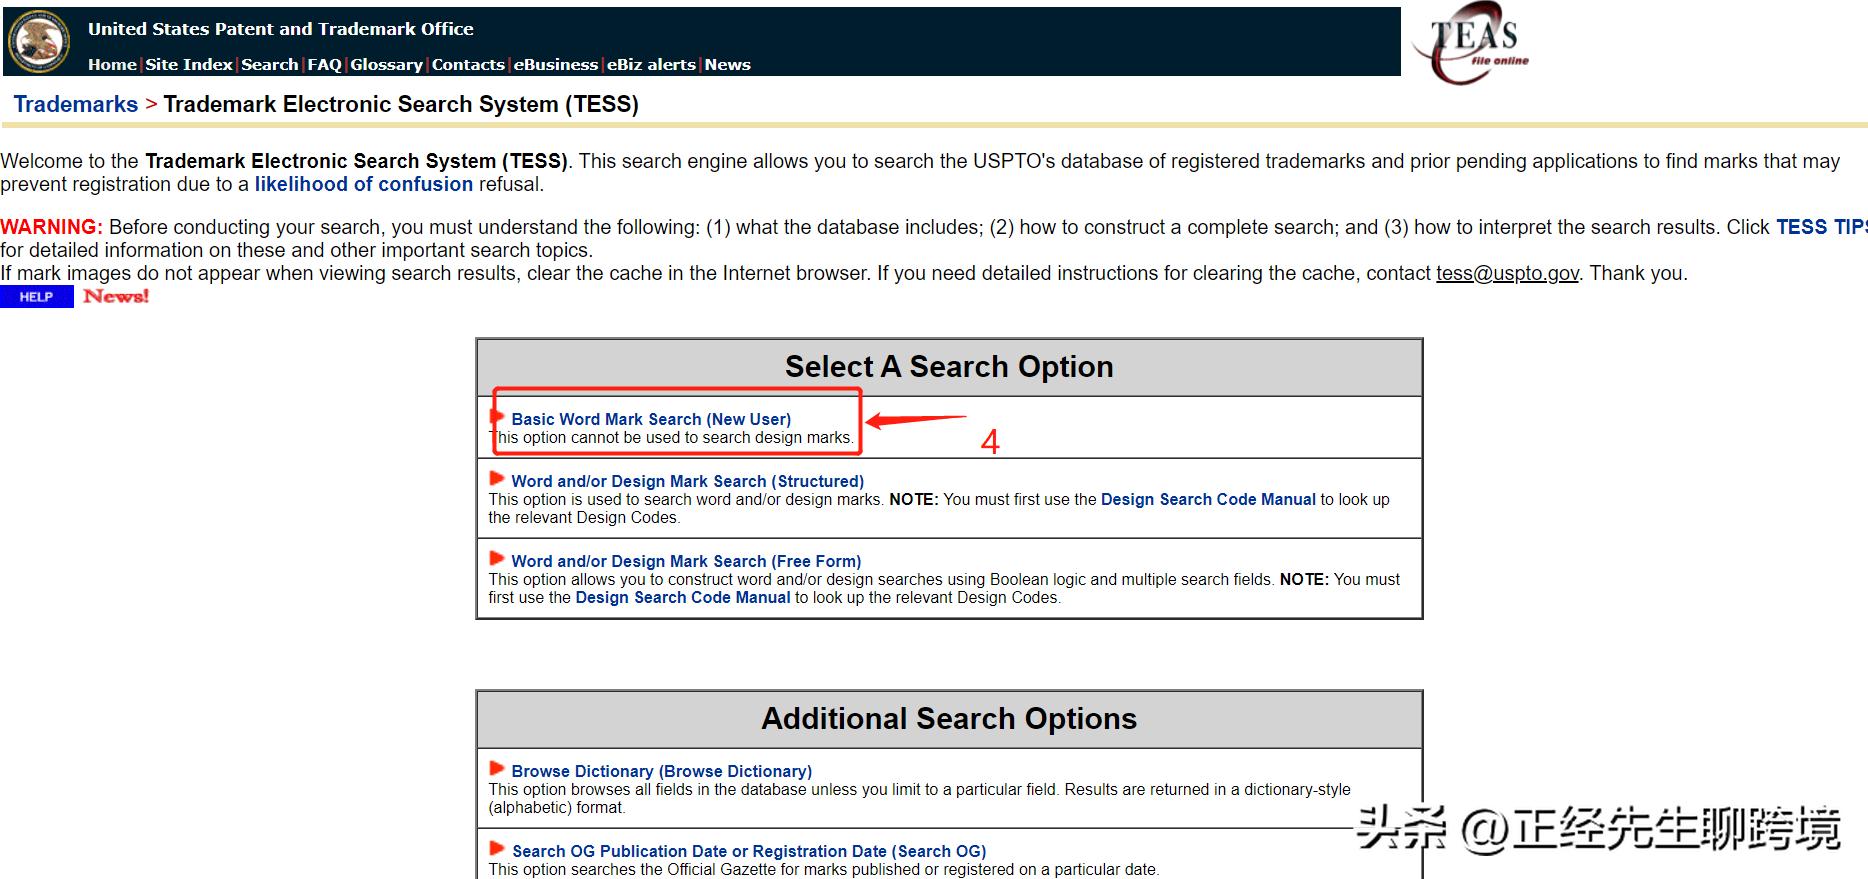Click the USPTO eagle seal logo
Image resolution: width=1868 pixels, height=879 pixels.
(x=38, y=41)
